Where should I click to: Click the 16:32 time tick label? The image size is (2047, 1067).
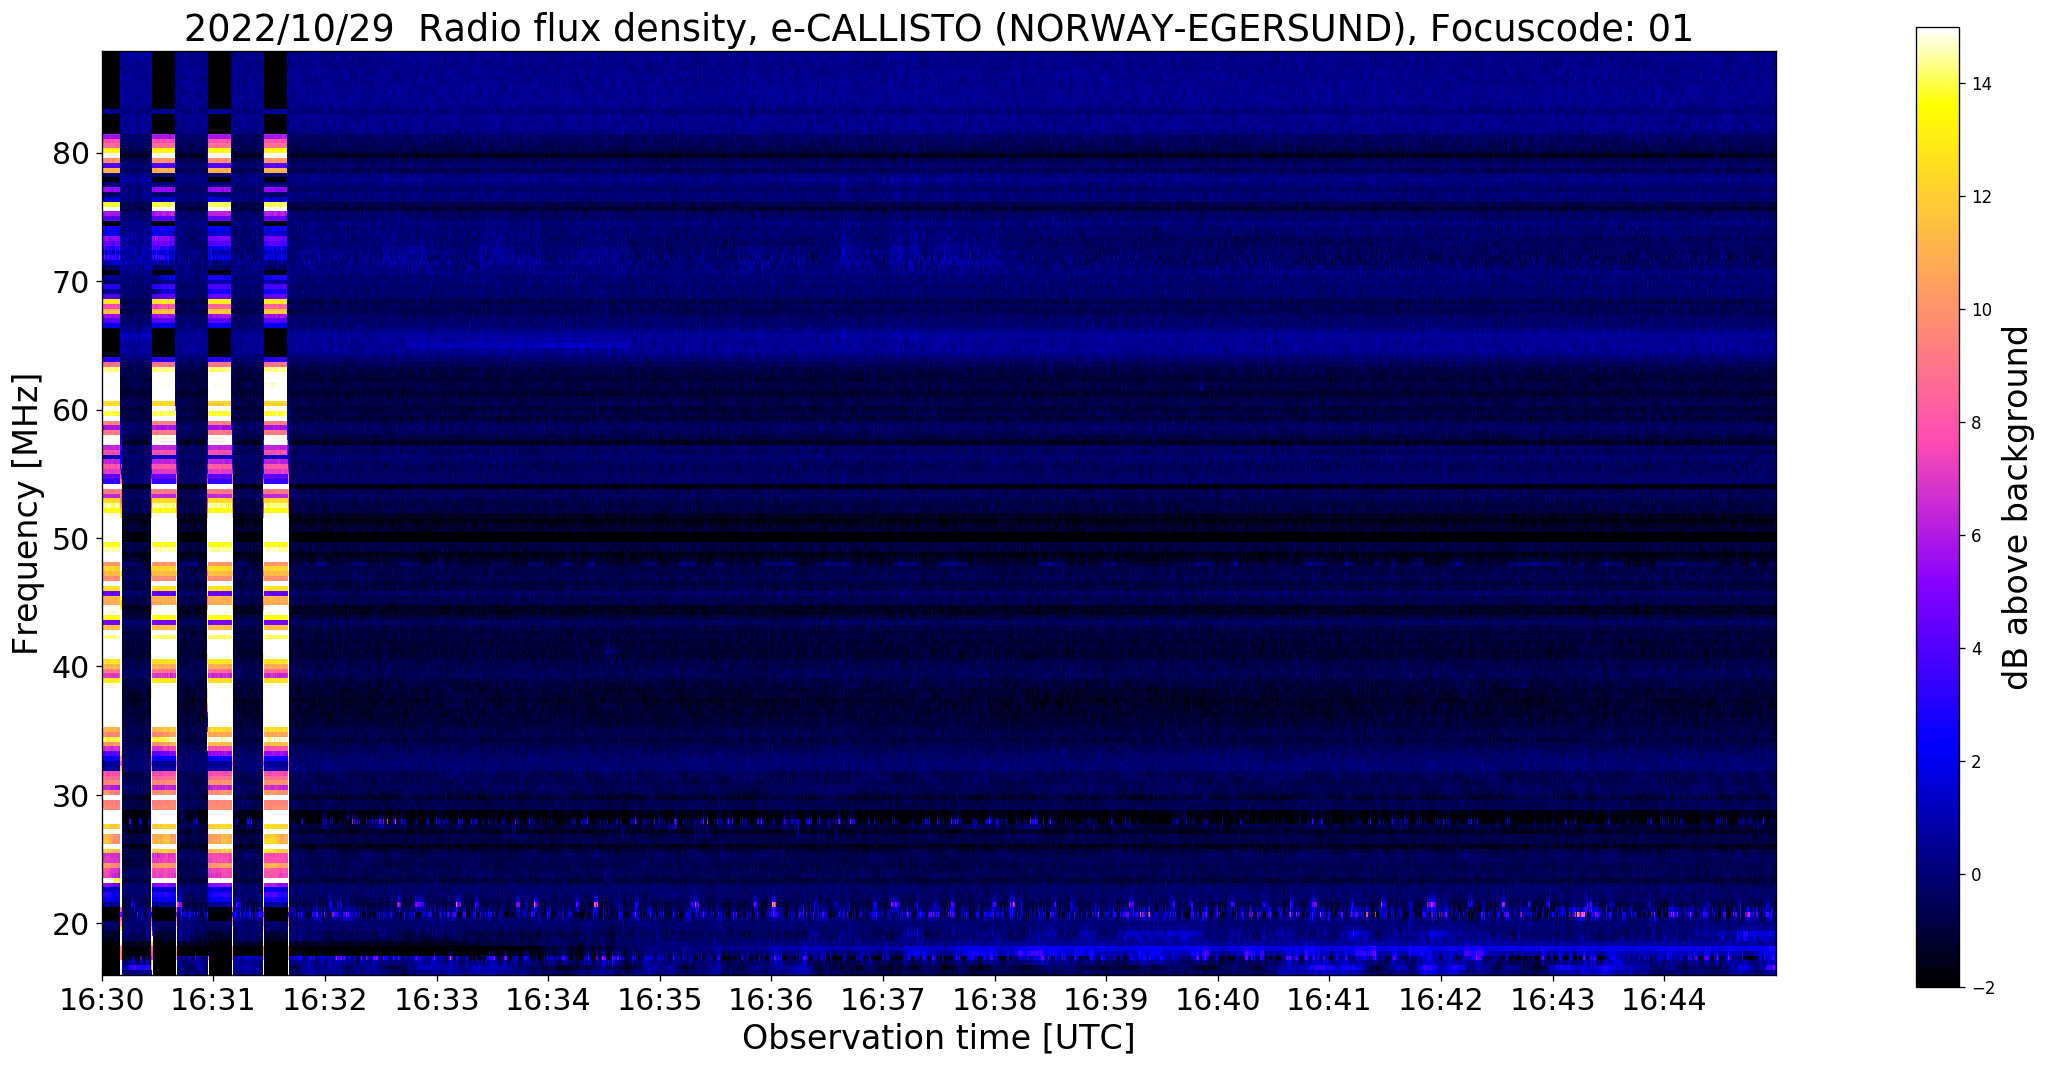point(325,999)
